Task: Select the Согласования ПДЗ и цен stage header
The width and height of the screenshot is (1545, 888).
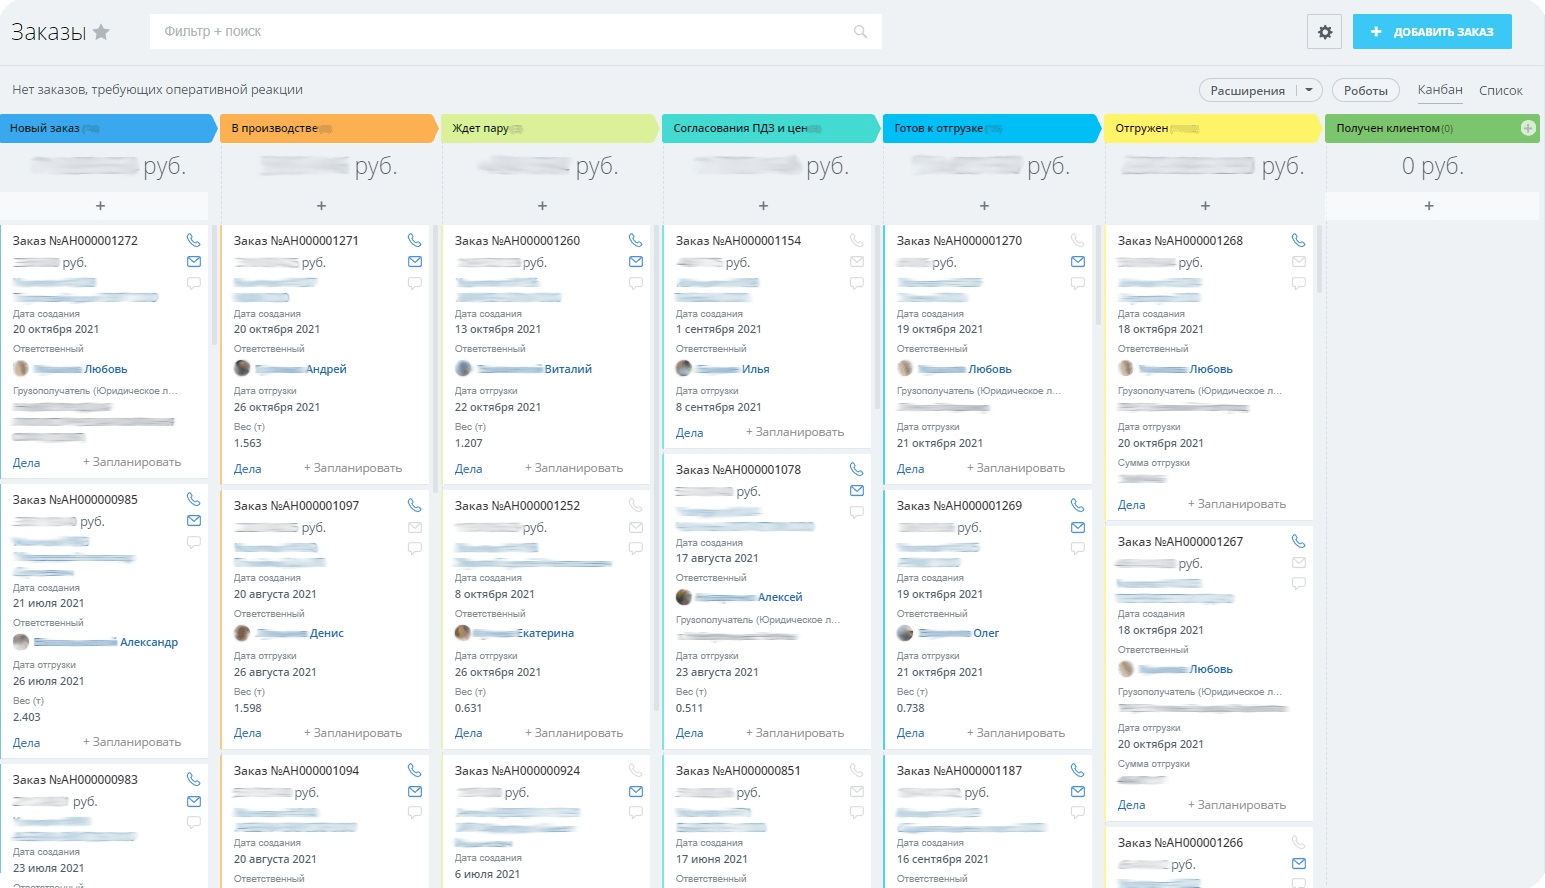Action: click(x=771, y=128)
